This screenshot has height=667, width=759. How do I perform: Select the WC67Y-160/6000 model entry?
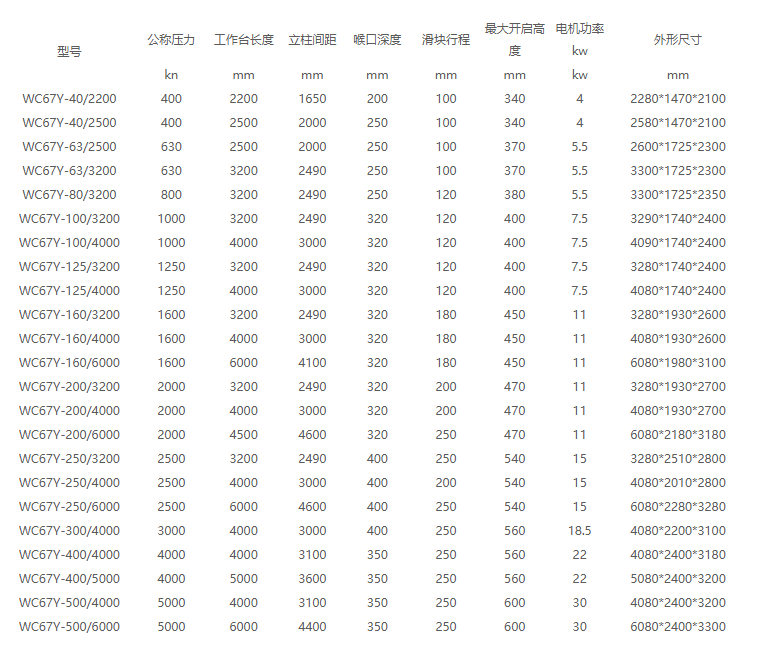pyautogui.click(x=69, y=363)
